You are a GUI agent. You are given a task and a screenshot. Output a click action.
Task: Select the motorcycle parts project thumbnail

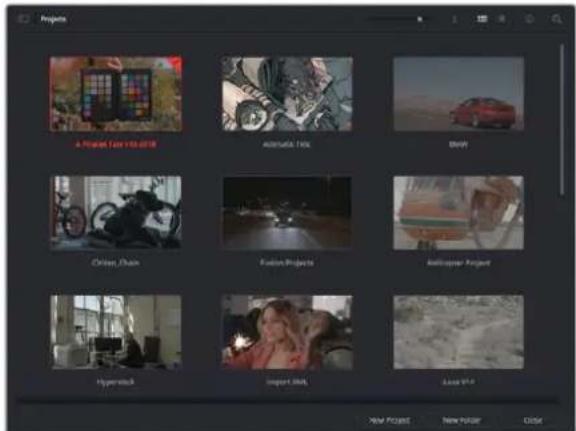(x=287, y=94)
